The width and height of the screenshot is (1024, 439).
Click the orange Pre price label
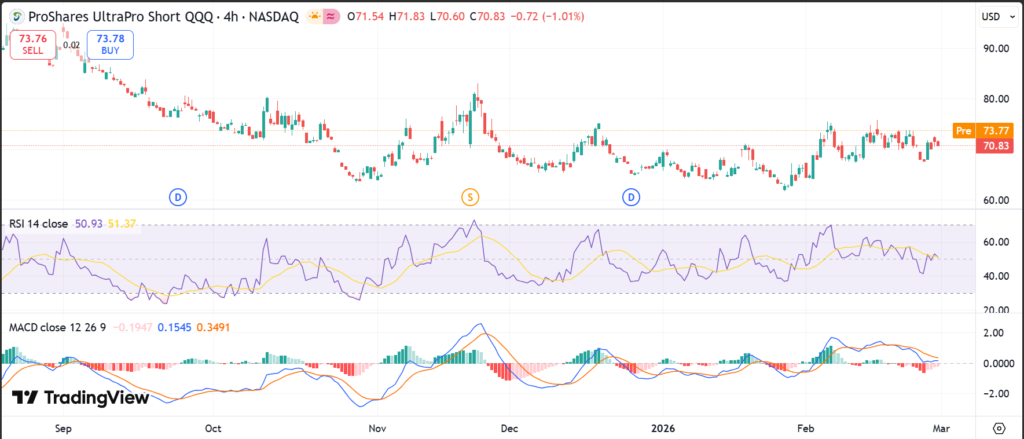(x=964, y=130)
